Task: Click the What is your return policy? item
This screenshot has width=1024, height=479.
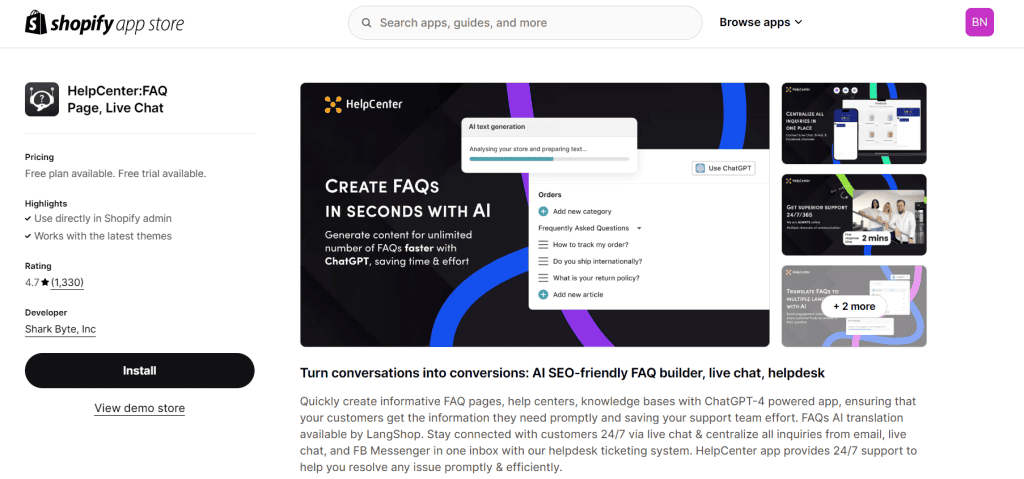Action: tap(596, 278)
